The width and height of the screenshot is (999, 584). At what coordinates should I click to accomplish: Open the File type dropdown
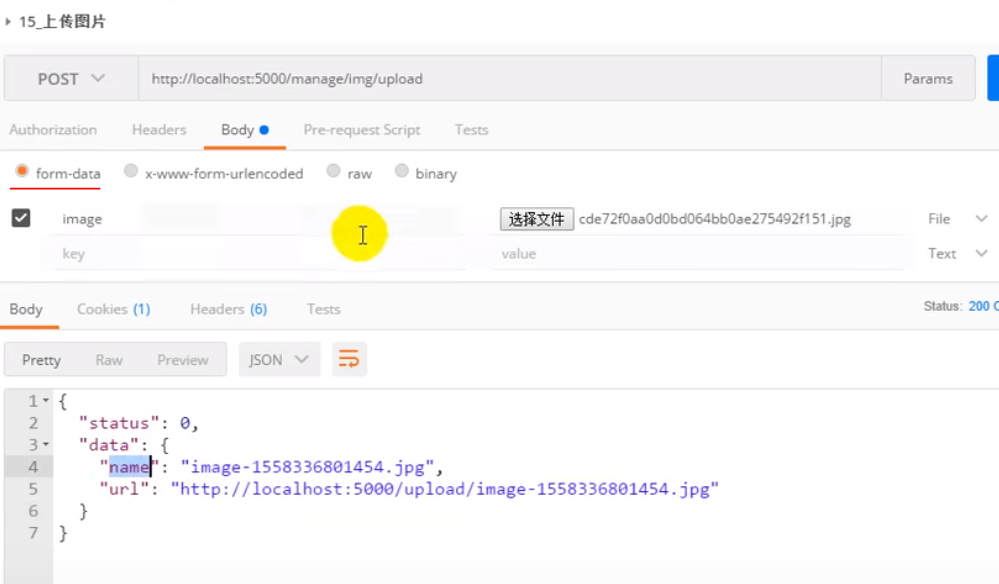(x=957, y=219)
